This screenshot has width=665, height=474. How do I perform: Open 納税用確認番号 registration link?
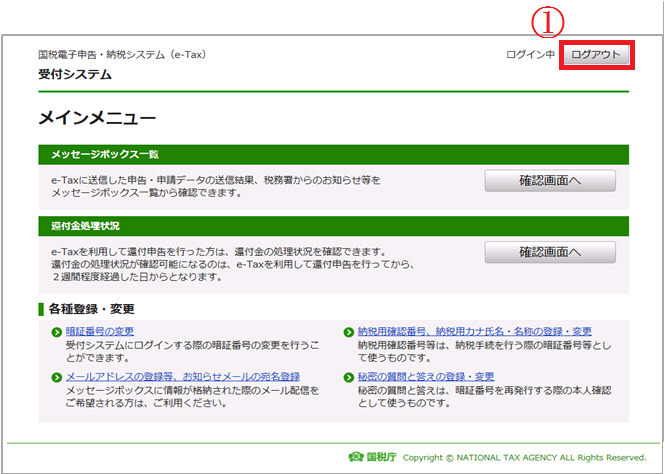pos(475,332)
